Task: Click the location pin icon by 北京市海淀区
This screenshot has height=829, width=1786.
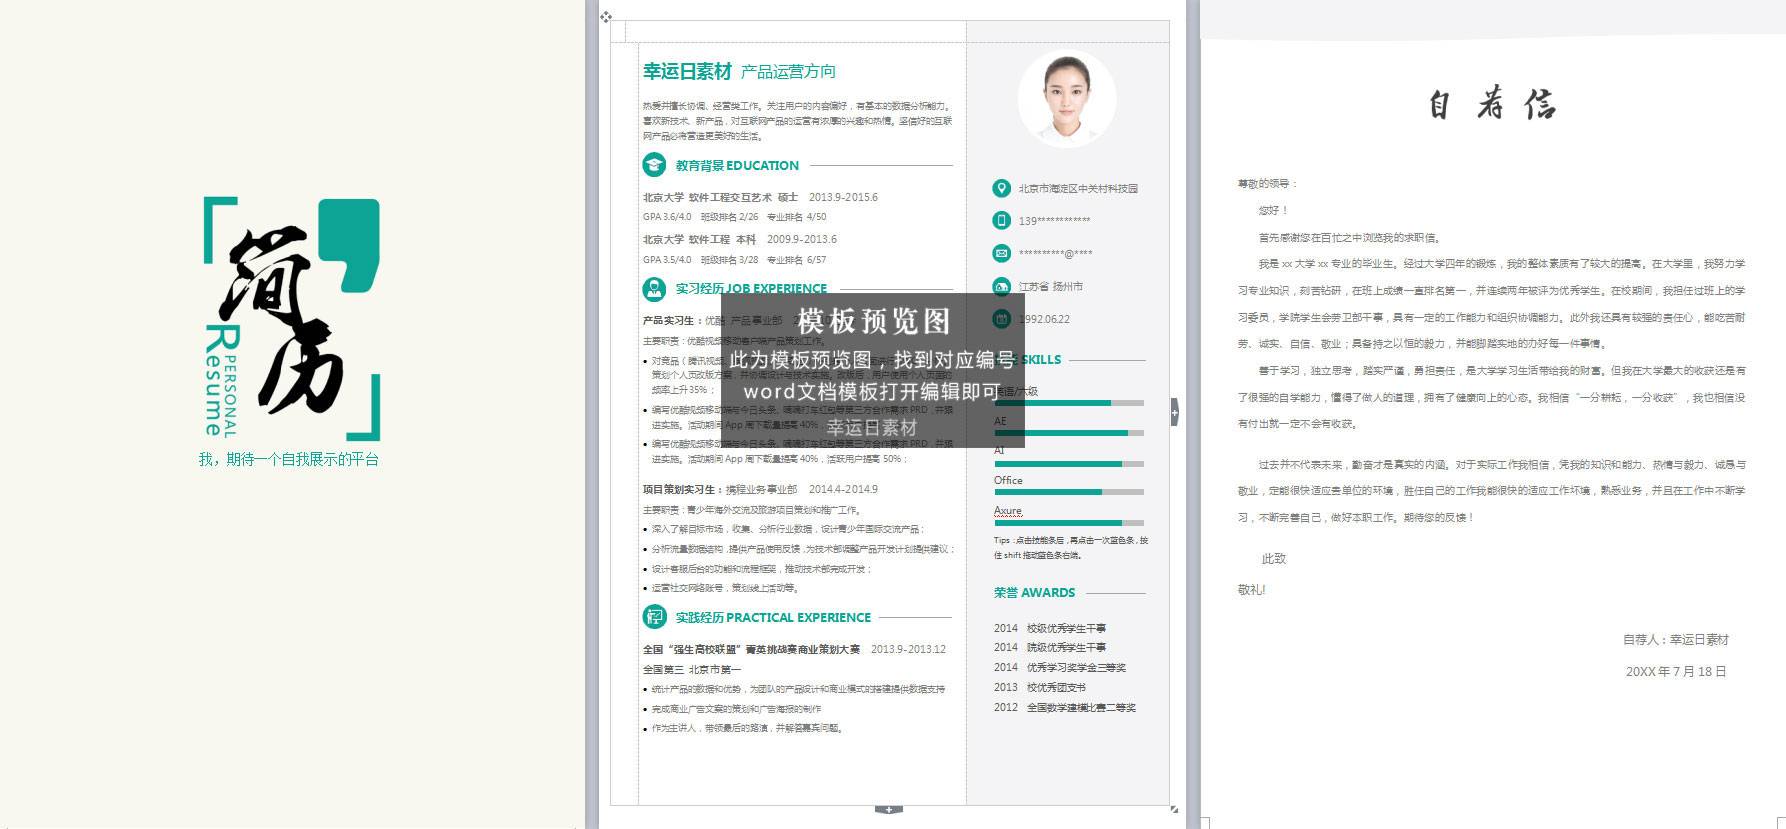Action: coord(1001,188)
